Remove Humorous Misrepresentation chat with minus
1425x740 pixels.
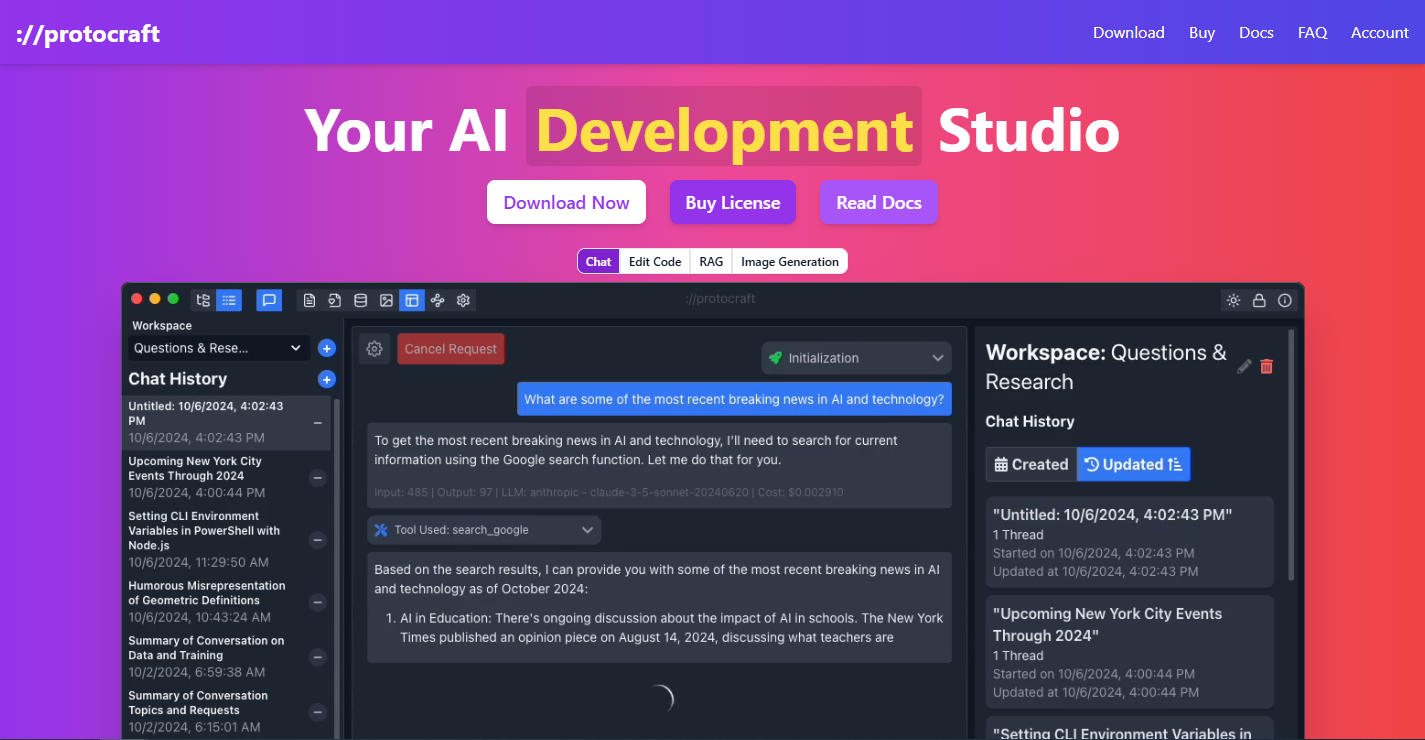(318, 602)
